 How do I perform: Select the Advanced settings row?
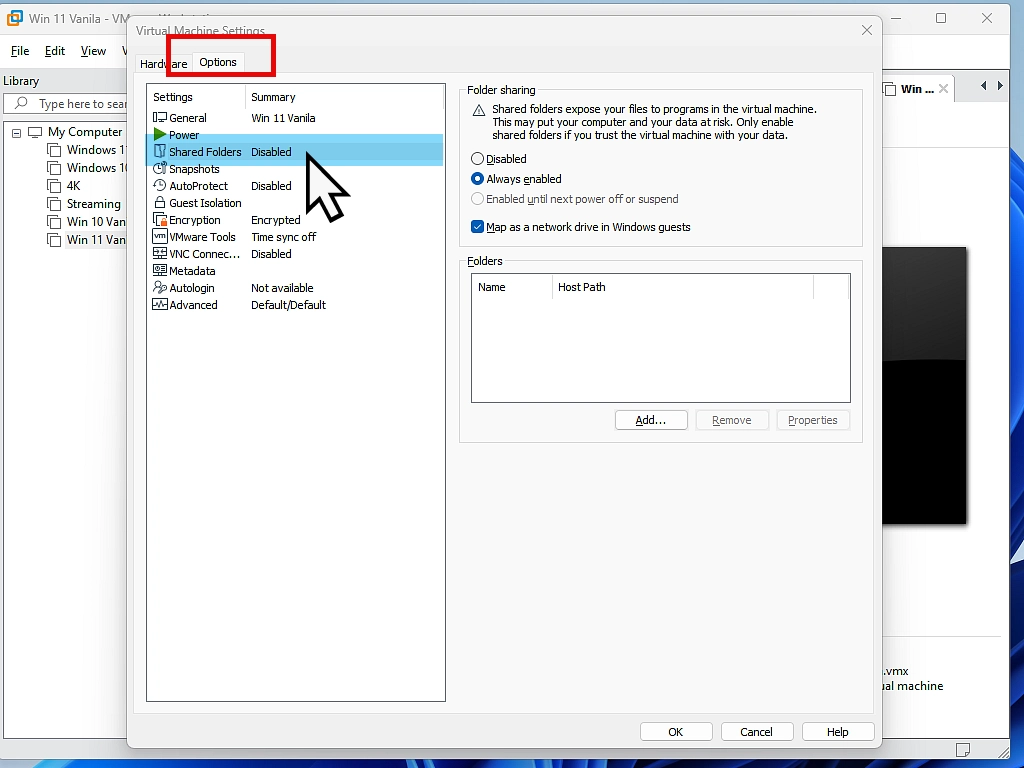[295, 304]
